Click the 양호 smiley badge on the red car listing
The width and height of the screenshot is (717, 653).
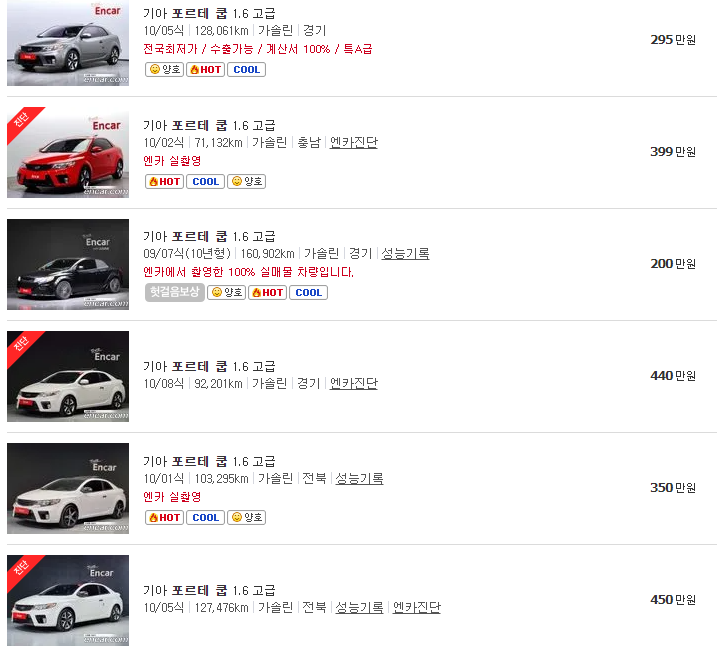246,182
